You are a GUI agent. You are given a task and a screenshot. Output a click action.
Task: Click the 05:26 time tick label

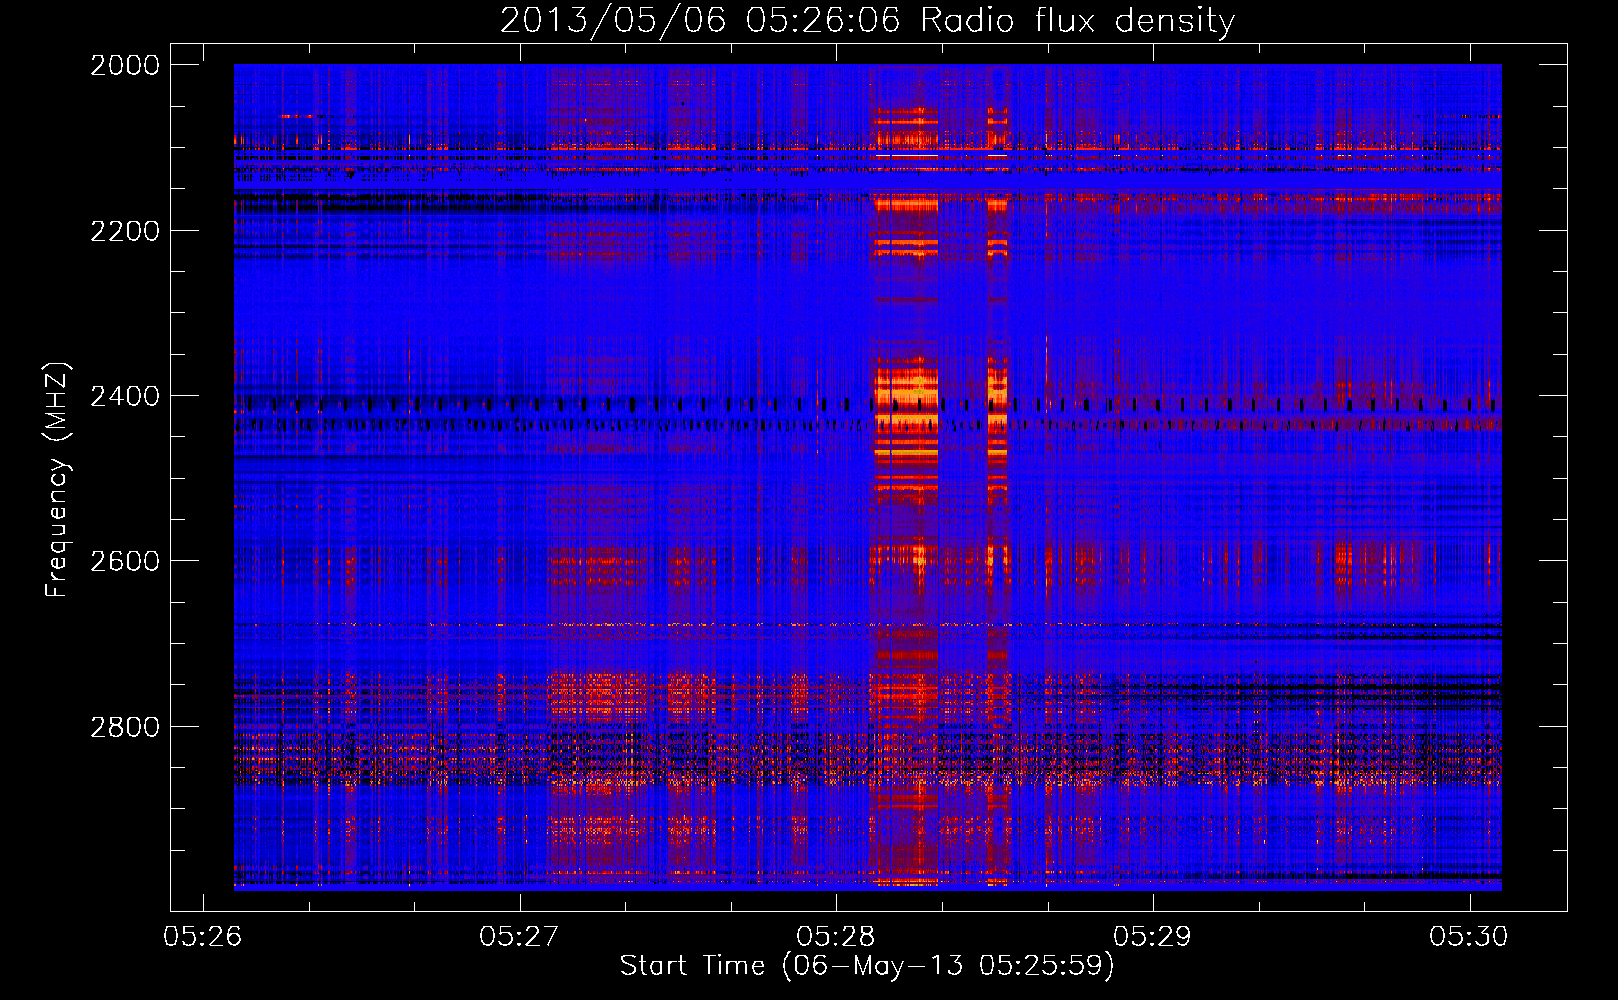204,936
